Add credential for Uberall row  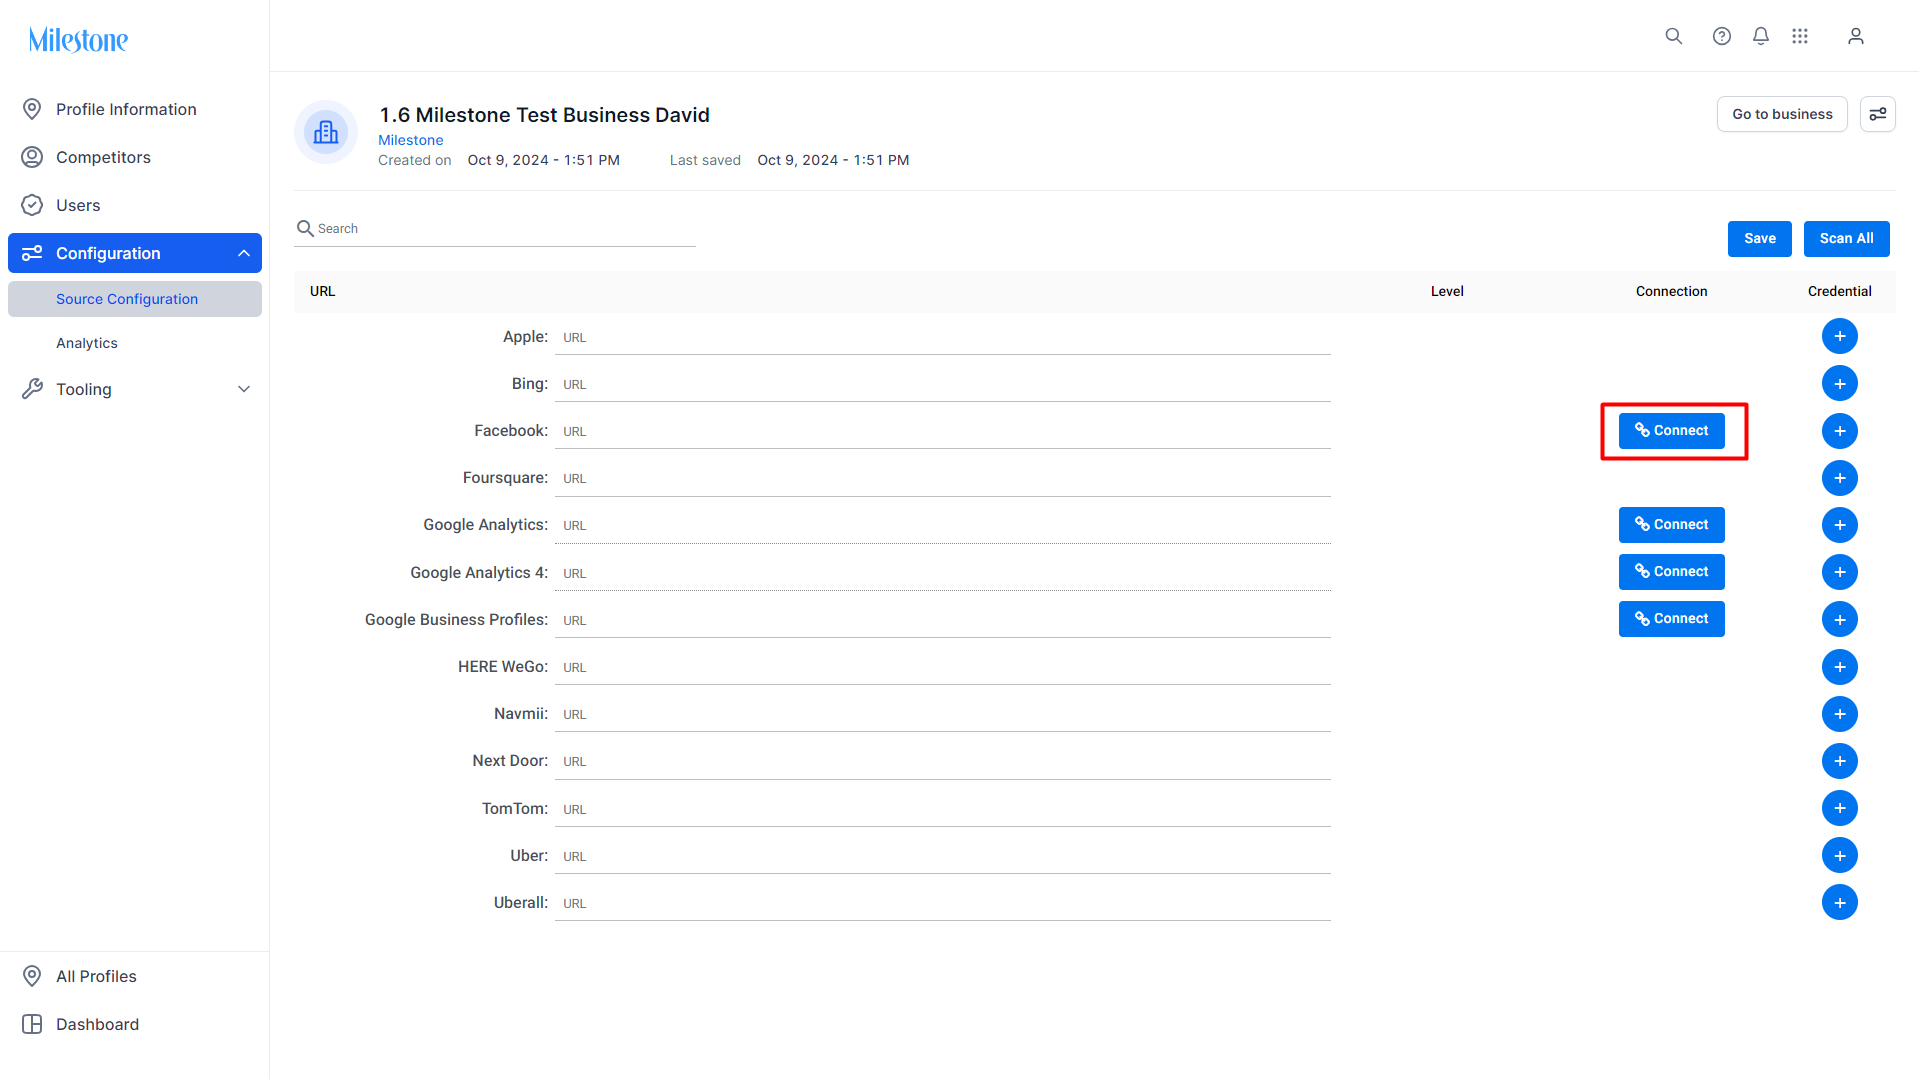(1840, 902)
